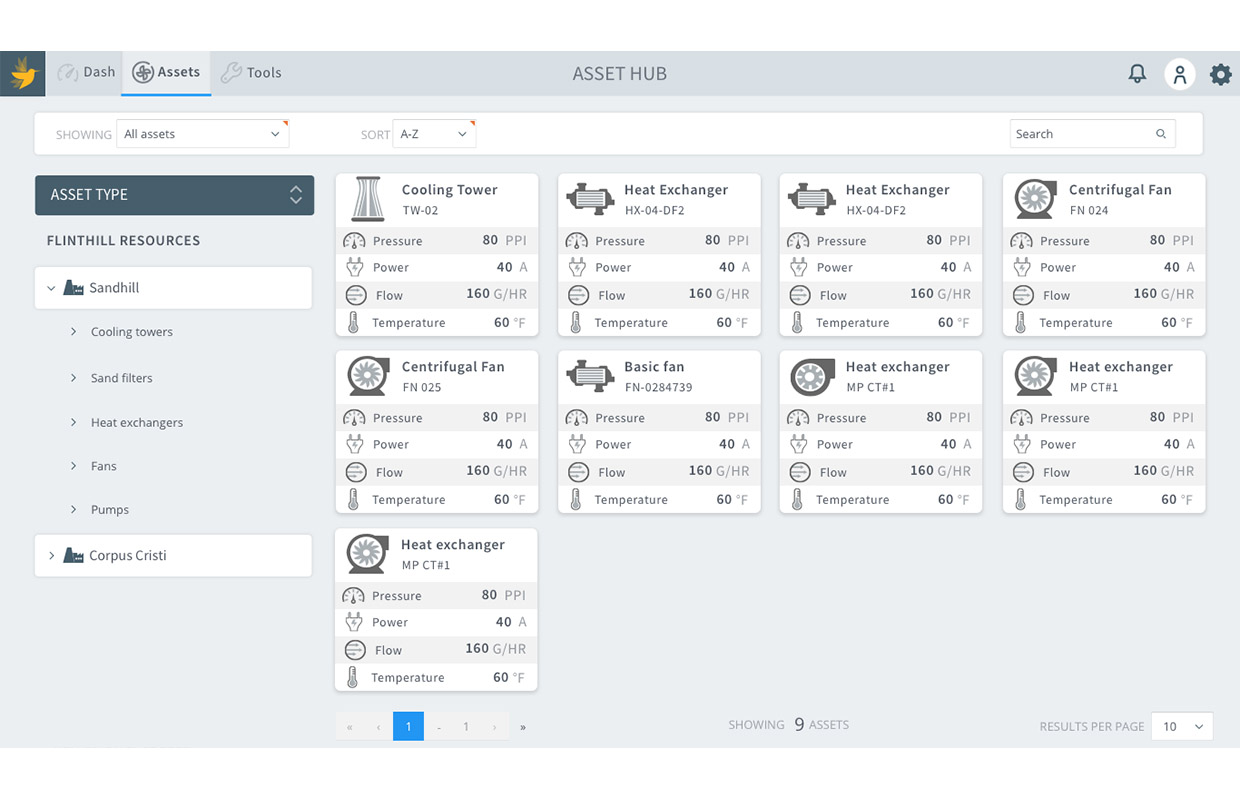Open the Showing All assets dropdown

click(x=202, y=134)
